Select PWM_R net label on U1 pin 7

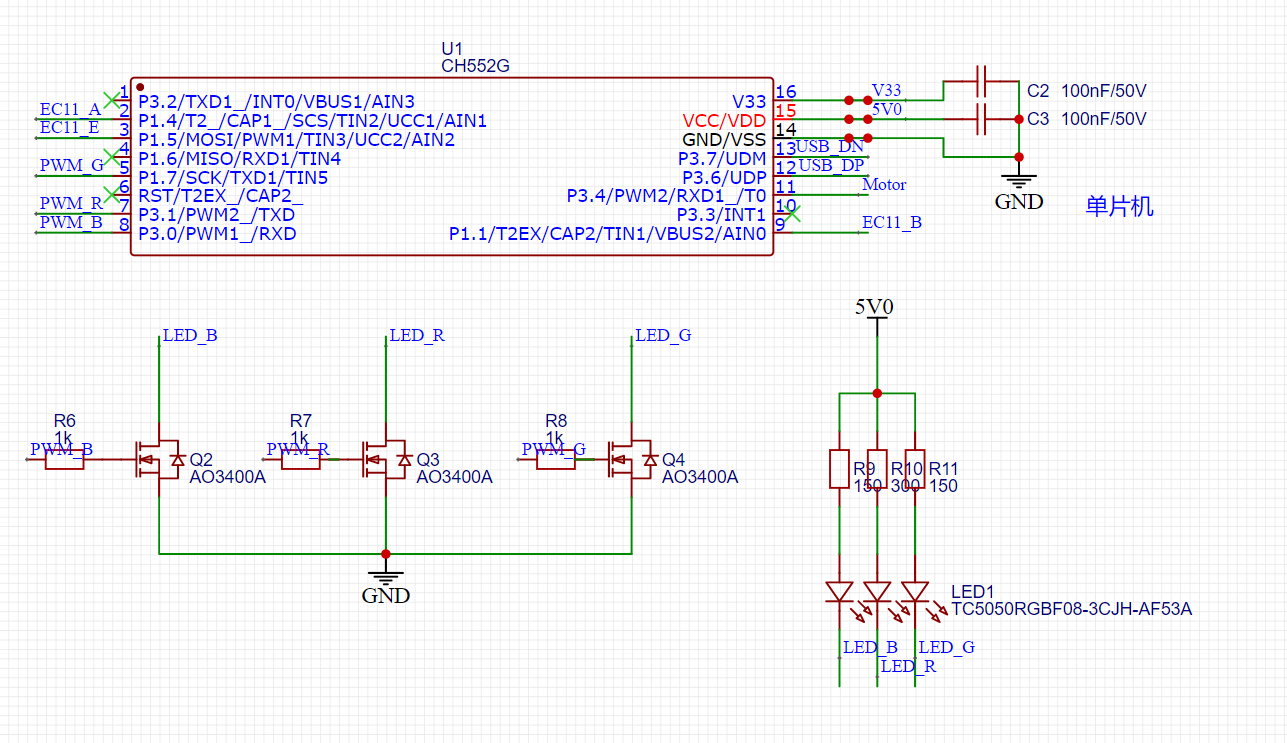pyautogui.click(x=71, y=203)
